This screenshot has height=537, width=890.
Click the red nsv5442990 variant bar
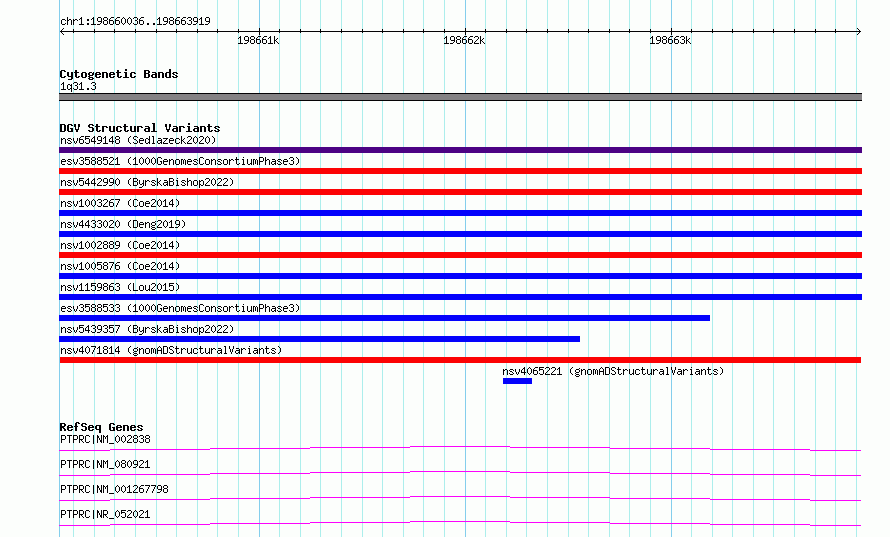[460, 192]
